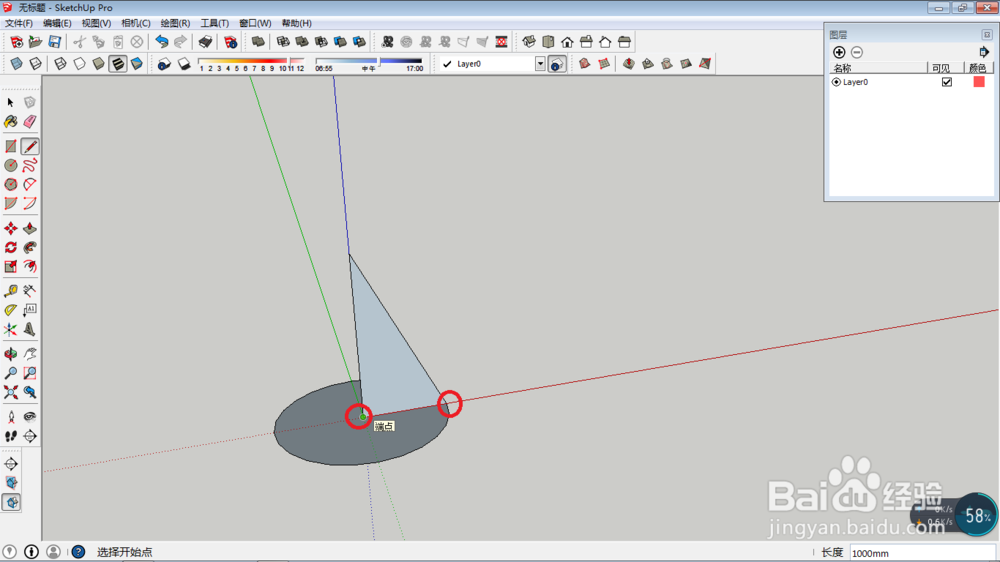Select the Pan hand tool
Image resolution: width=1000 pixels, height=562 pixels.
point(29,354)
